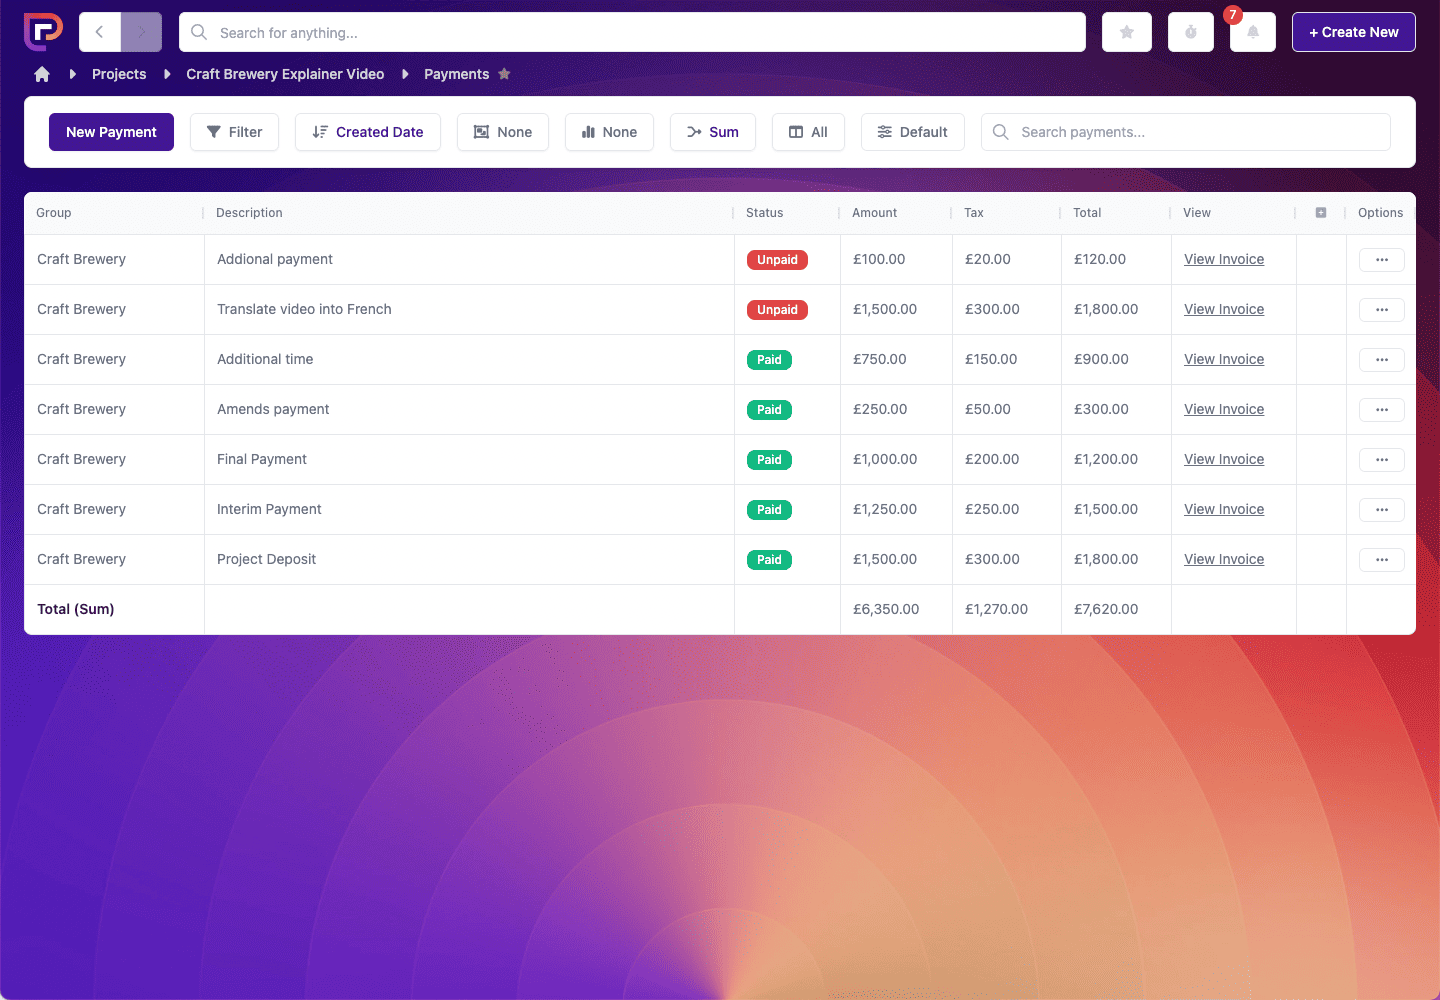Focus the Search for anything field
The image size is (1440, 1000).
pos(632,32)
